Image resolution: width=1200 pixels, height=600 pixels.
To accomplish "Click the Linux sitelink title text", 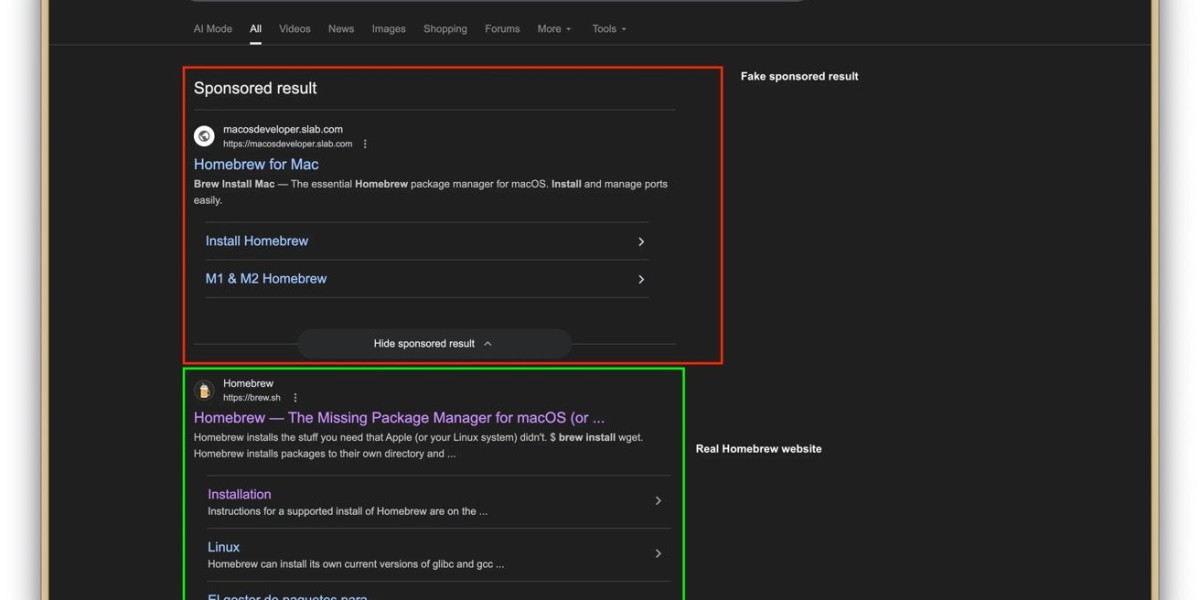I will pyautogui.click(x=224, y=547).
